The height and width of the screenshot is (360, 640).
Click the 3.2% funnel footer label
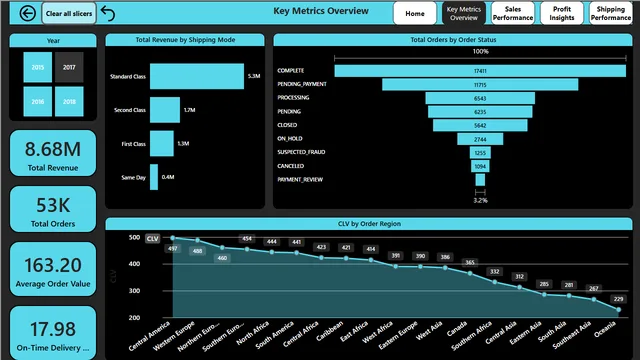tap(480, 200)
